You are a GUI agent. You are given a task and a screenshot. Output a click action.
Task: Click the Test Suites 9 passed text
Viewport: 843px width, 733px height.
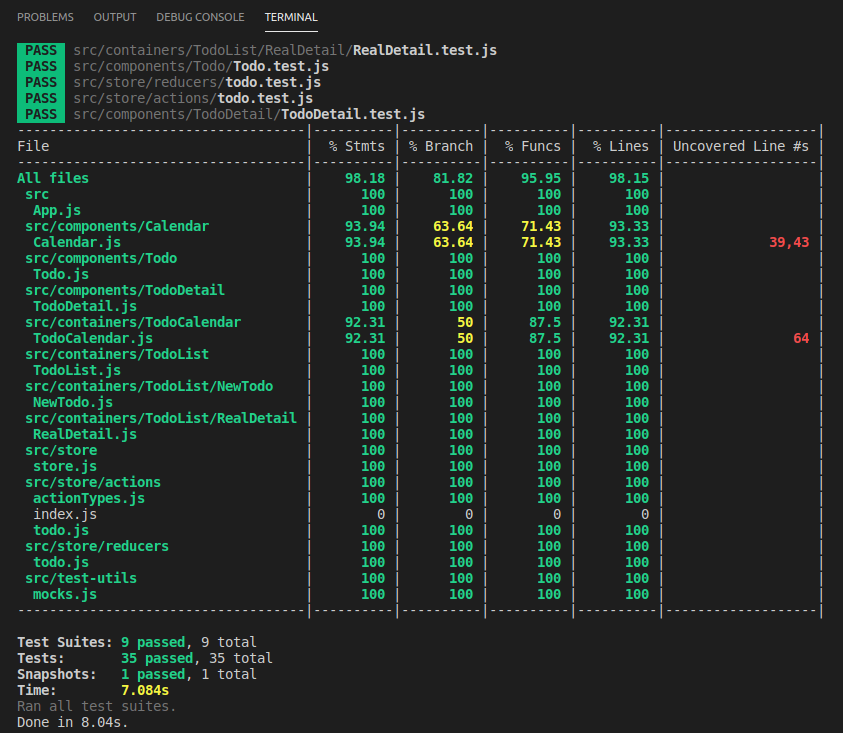point(153,643)
